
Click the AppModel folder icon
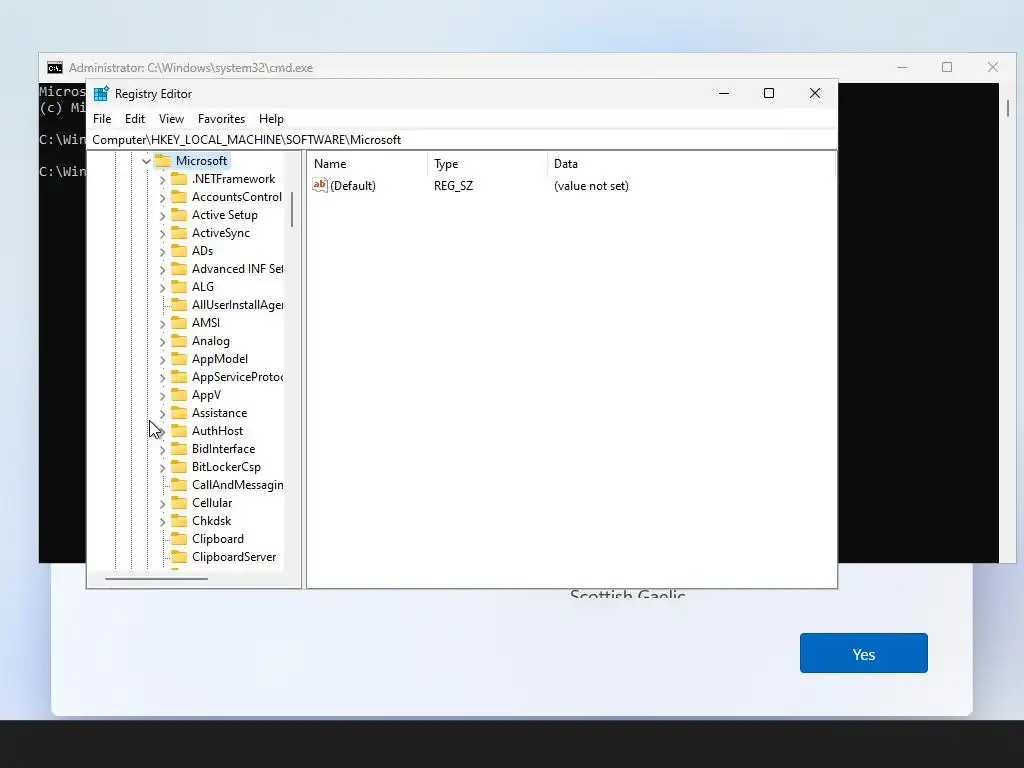179,359
